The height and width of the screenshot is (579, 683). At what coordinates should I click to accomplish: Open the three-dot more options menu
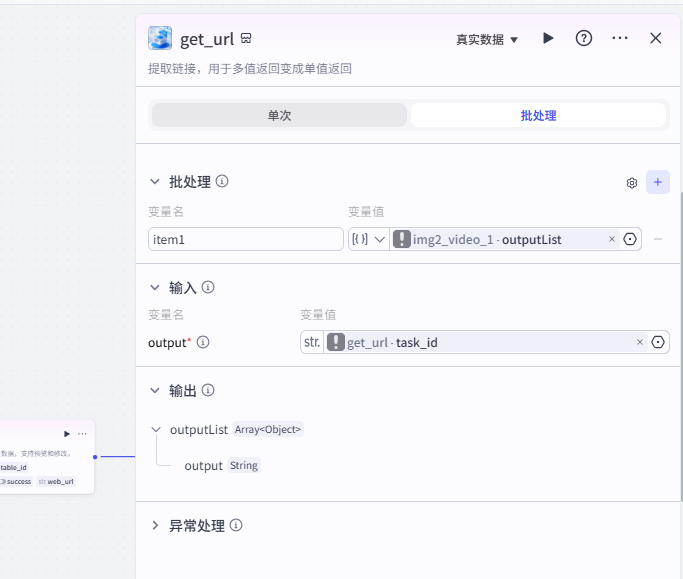pos(620,38)
